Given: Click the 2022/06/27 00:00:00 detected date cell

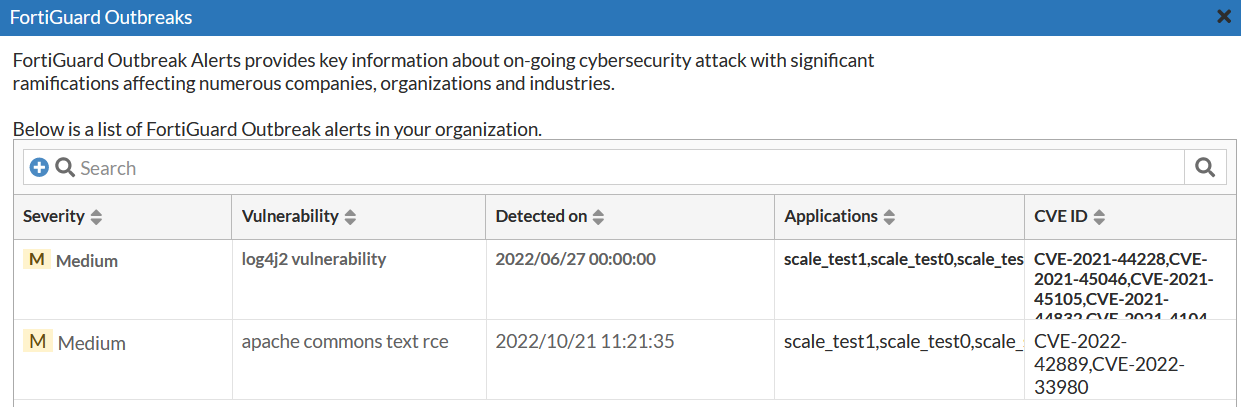Looking at the screenshot, I should pos(575,259).
